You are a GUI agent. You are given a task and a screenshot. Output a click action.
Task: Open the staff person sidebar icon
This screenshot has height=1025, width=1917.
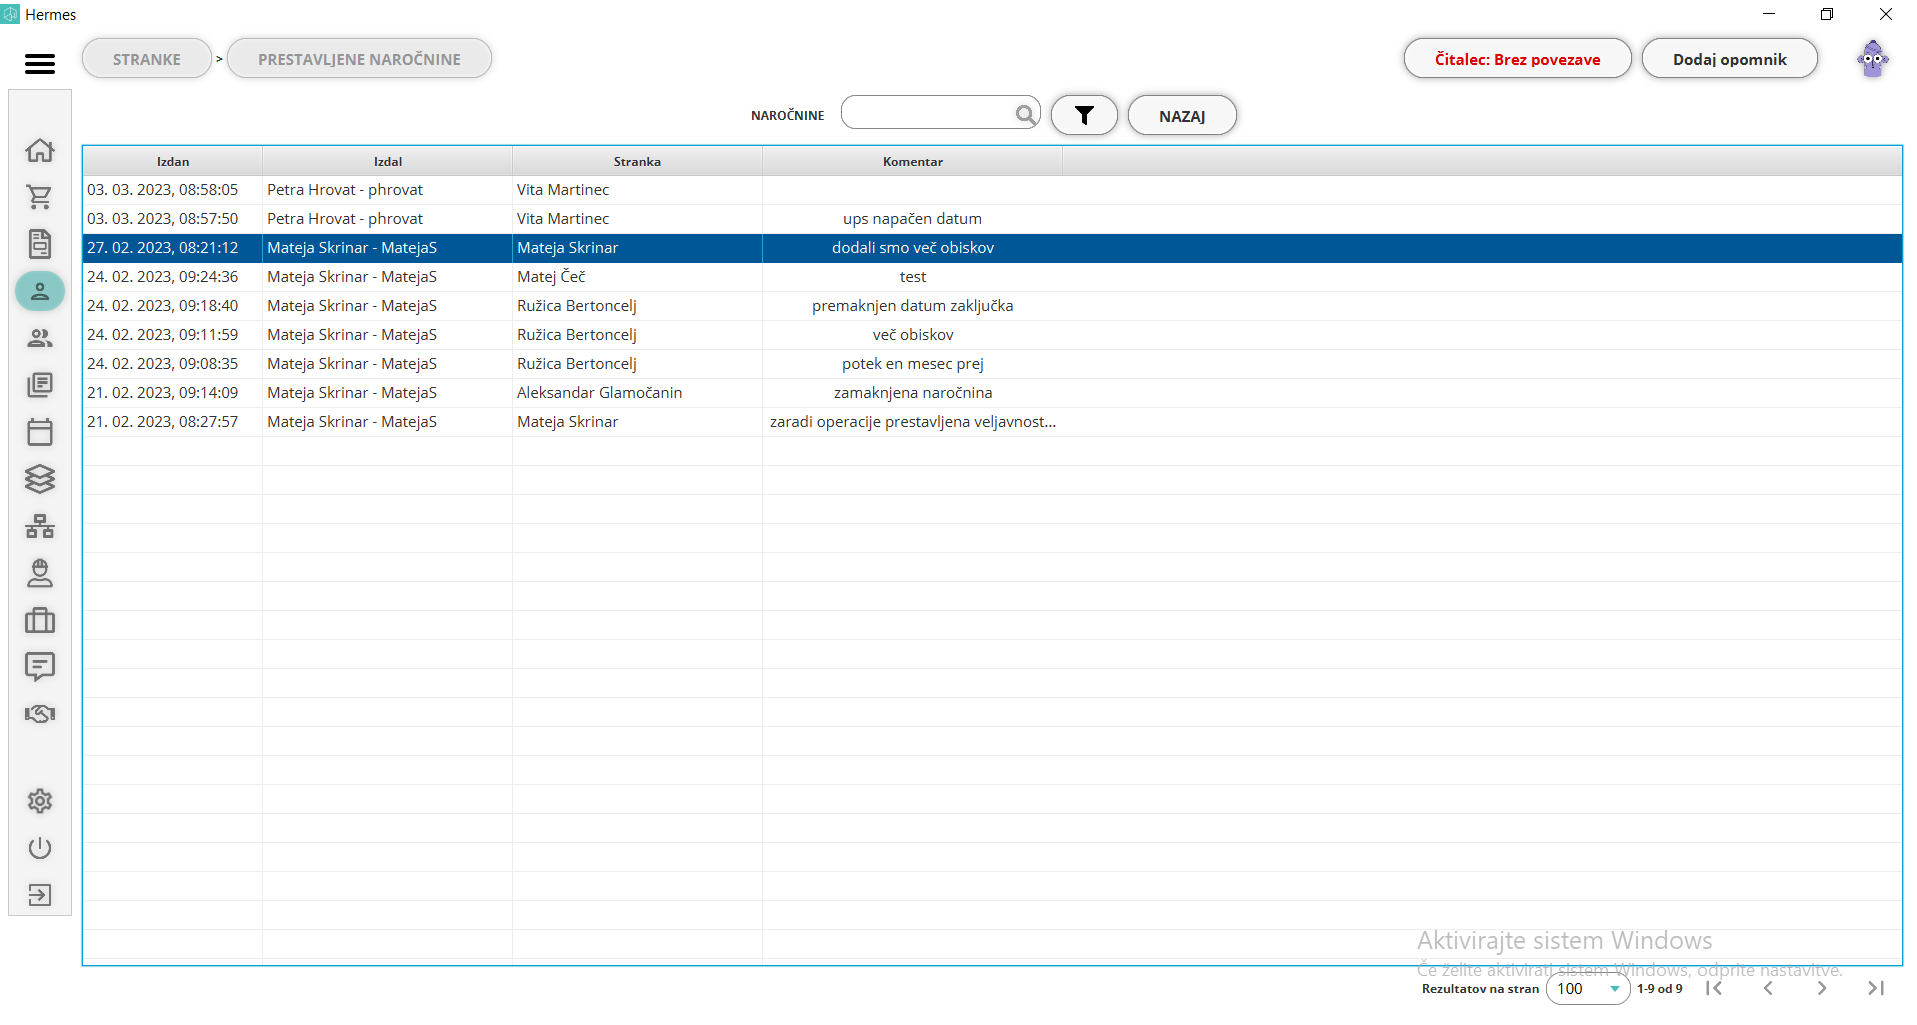coord(40,573)
